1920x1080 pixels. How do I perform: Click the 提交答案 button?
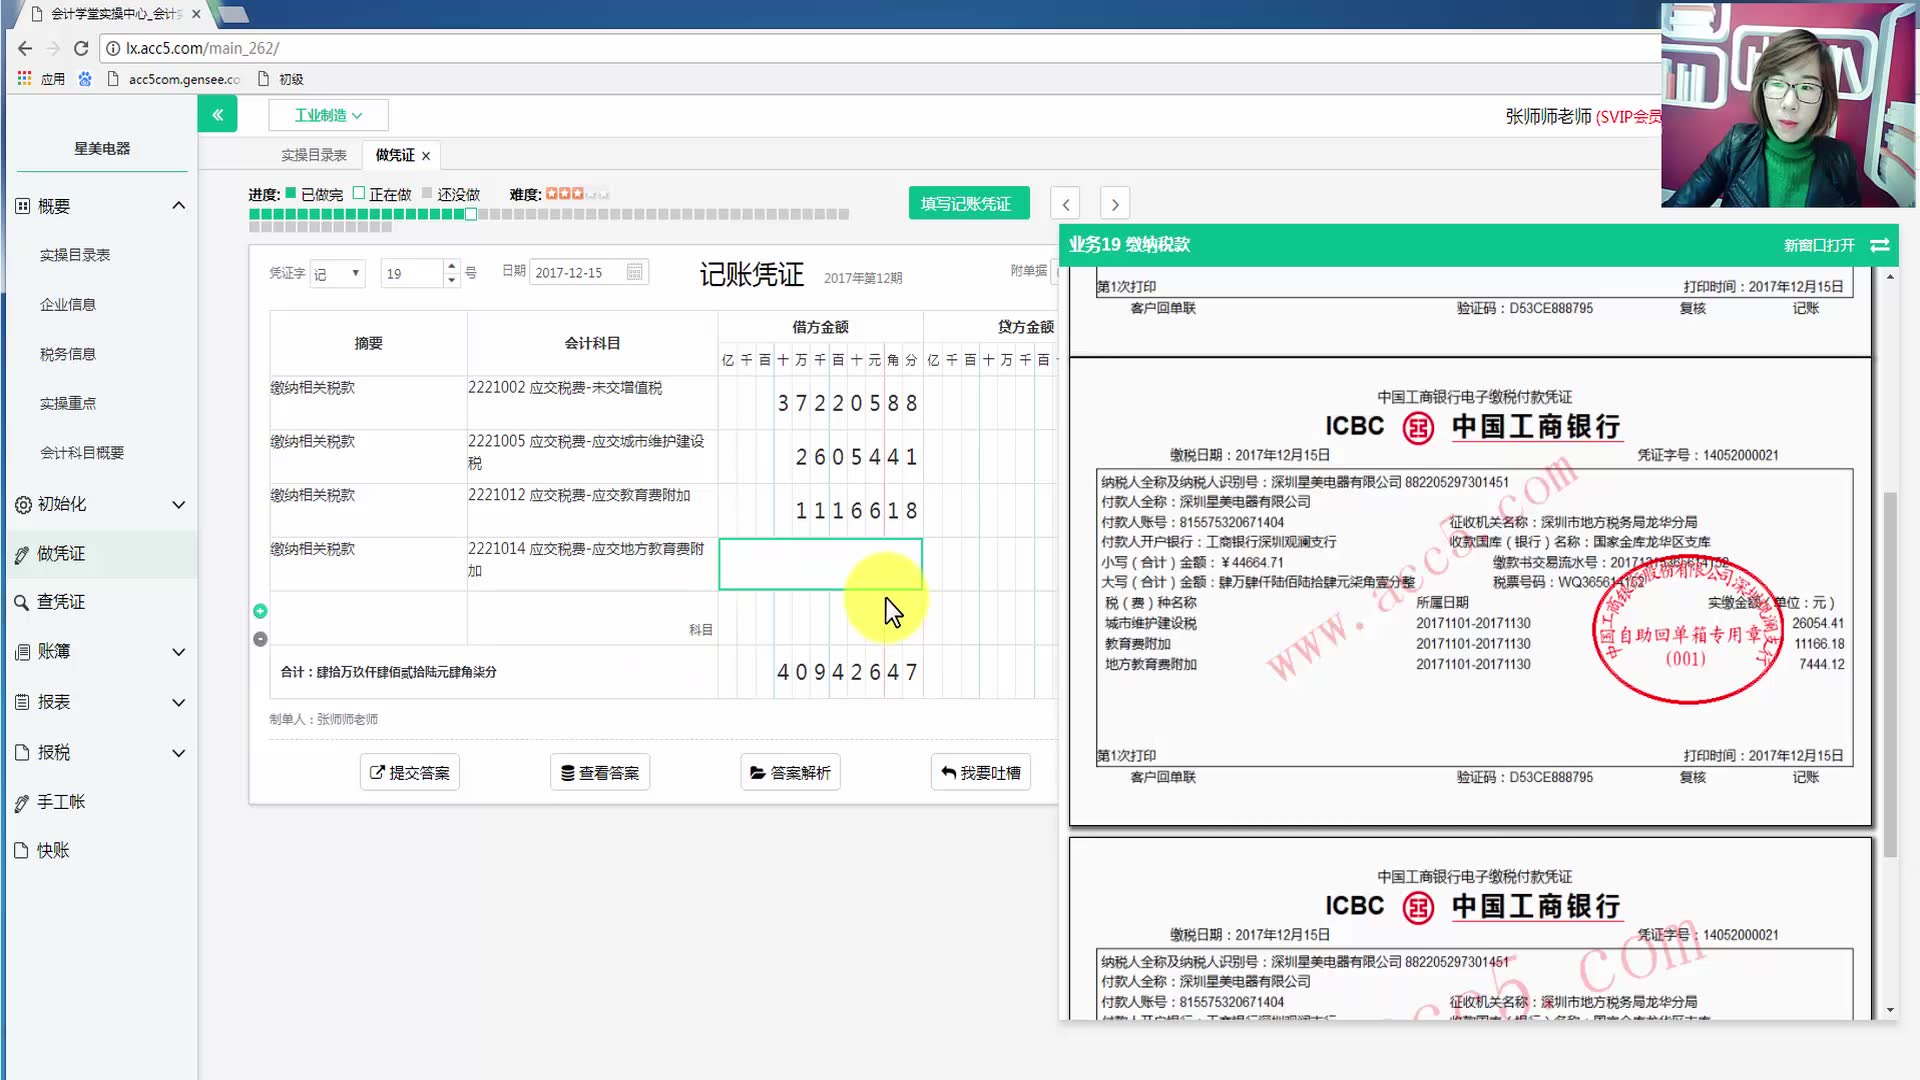tap(409, 771)
